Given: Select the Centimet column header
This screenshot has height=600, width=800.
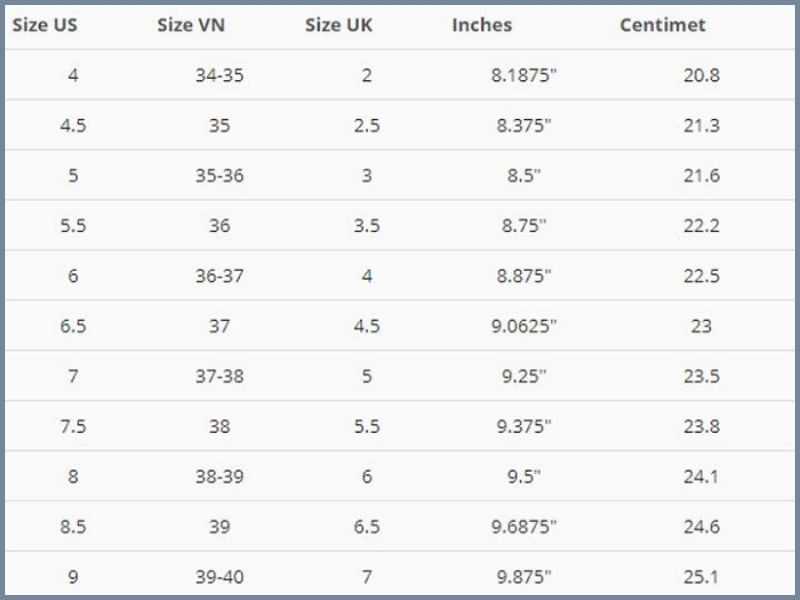Looking at the screenshot, I should click(x=663, y=25).
